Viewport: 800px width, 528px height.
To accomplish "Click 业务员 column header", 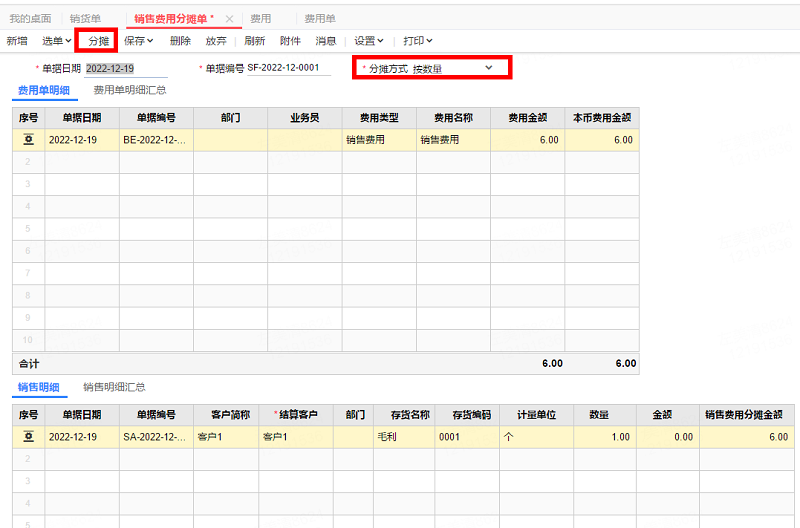I will tap(305, 118).
